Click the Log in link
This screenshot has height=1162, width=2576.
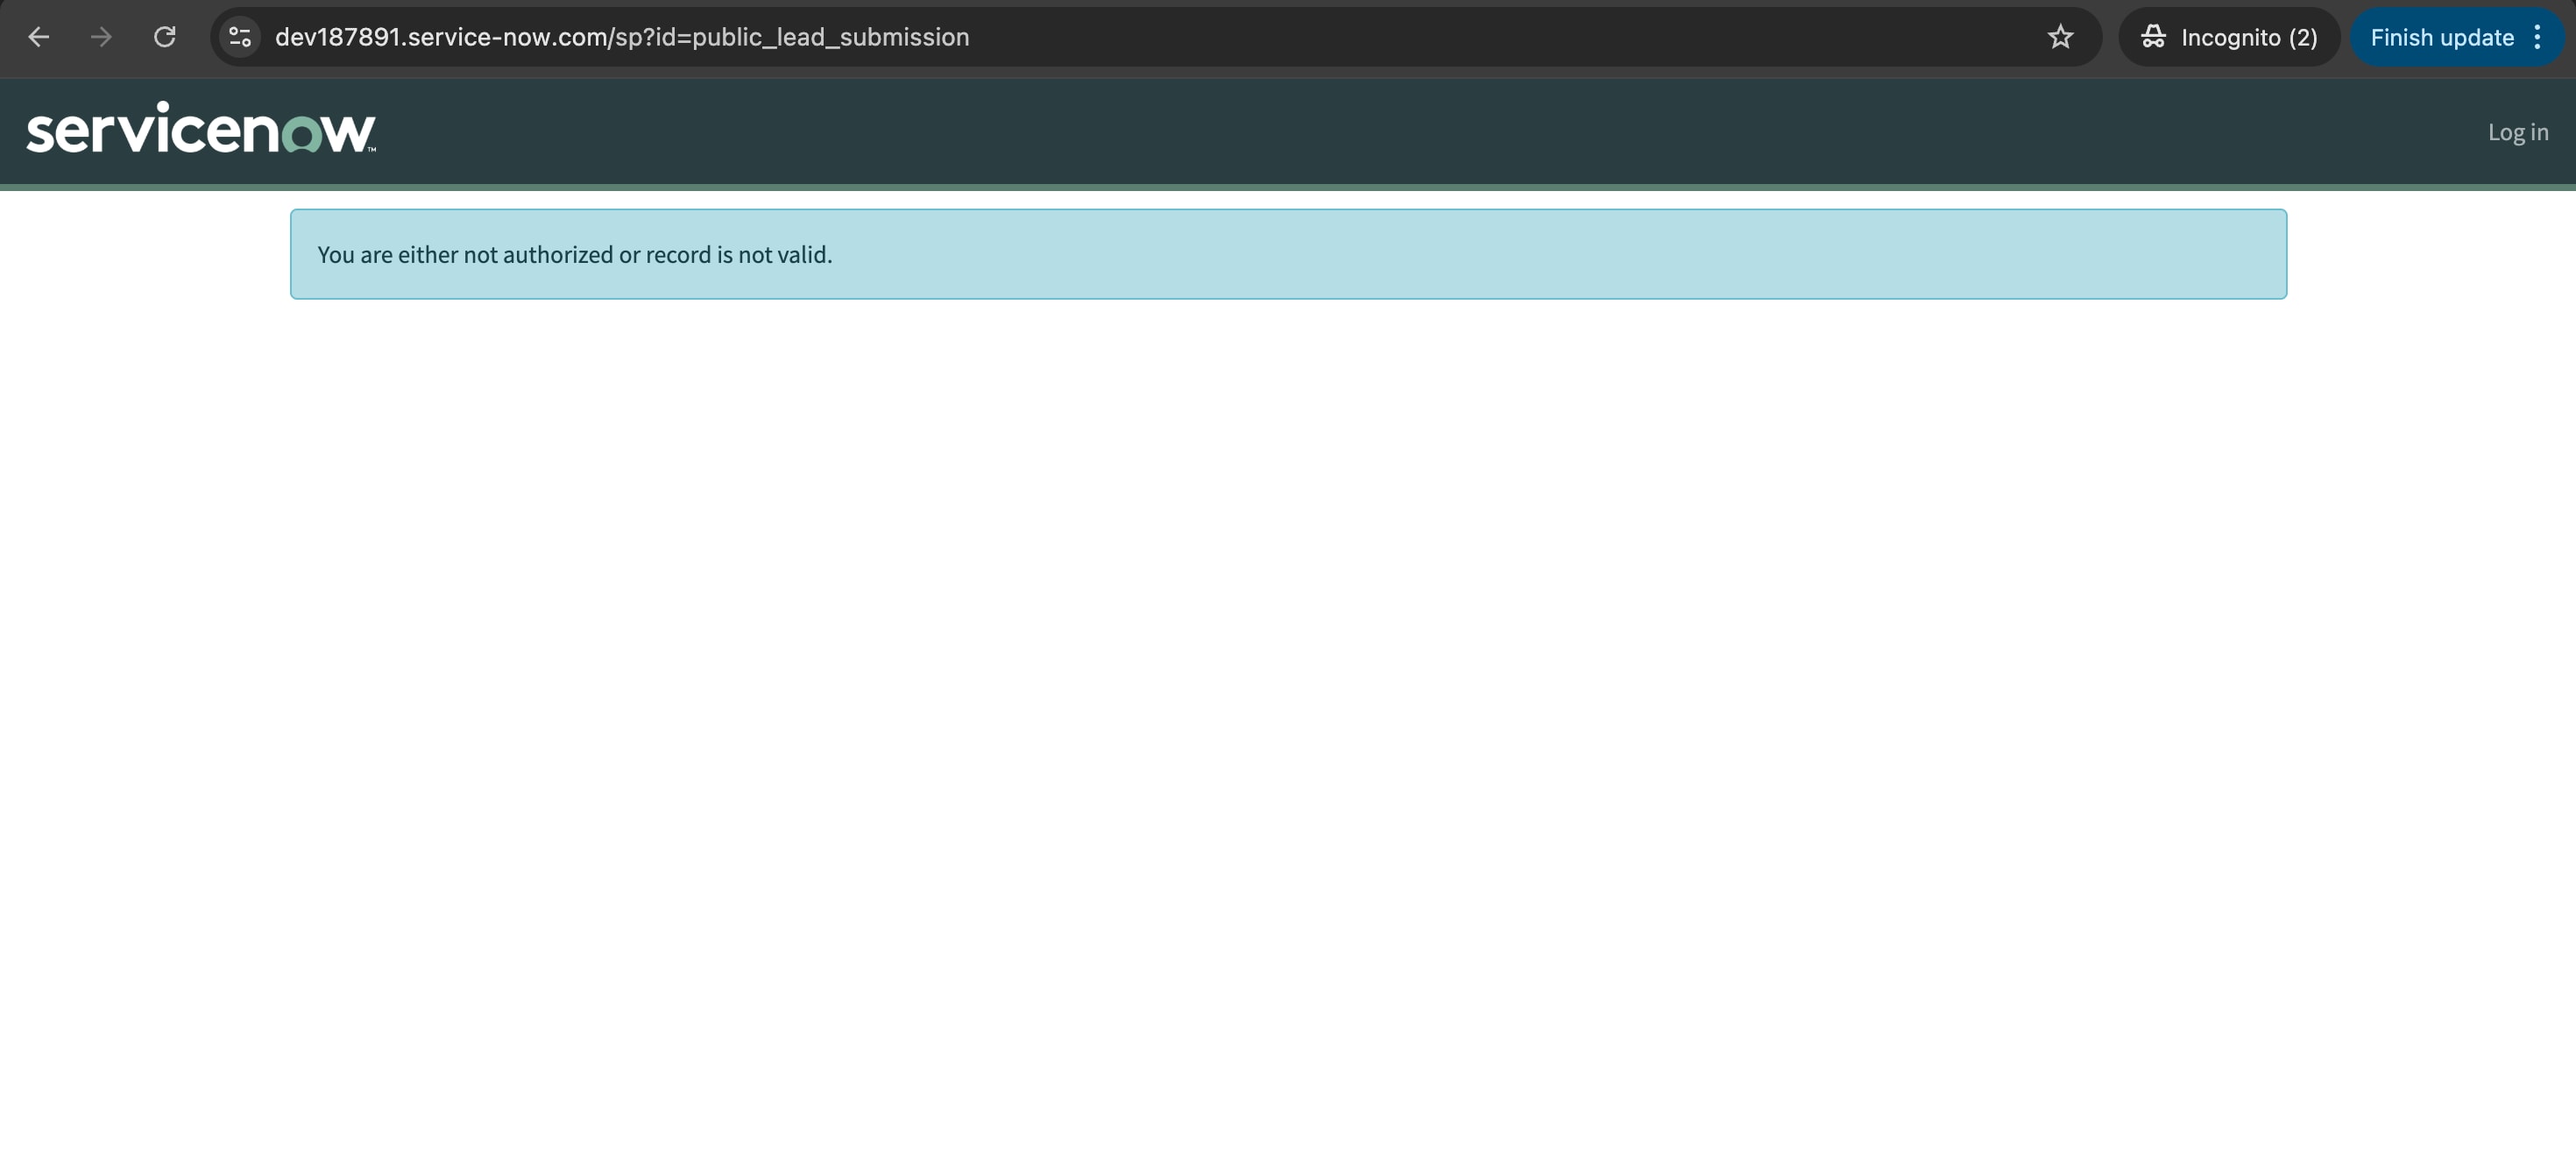(2517, 132)
